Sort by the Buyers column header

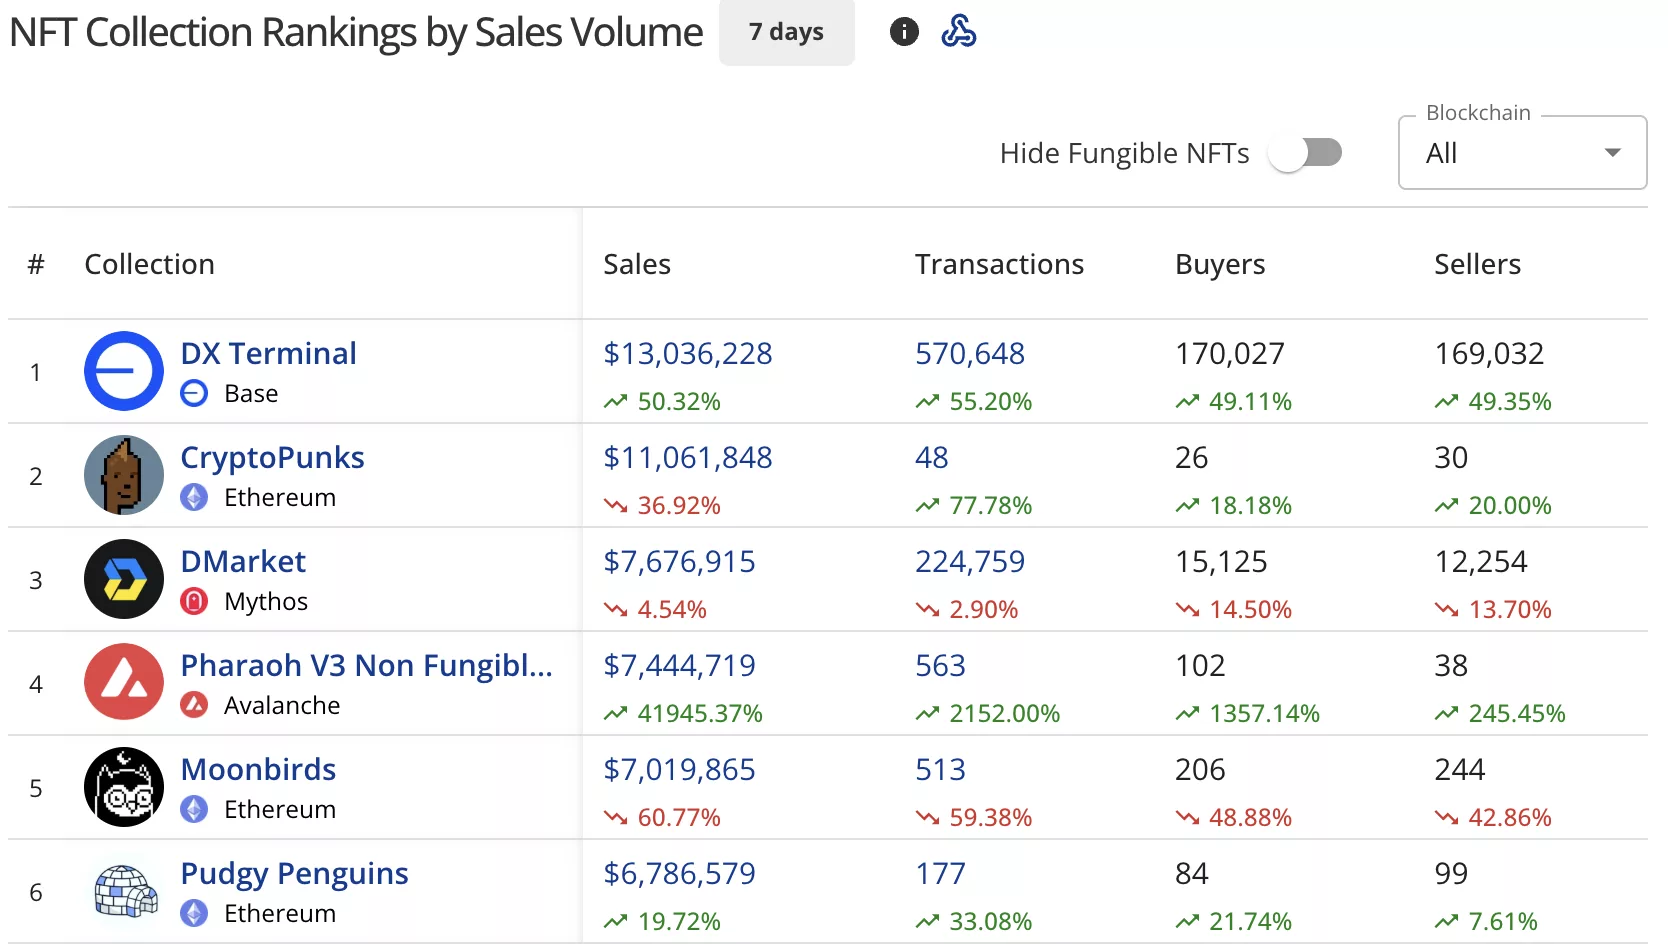1219,264
